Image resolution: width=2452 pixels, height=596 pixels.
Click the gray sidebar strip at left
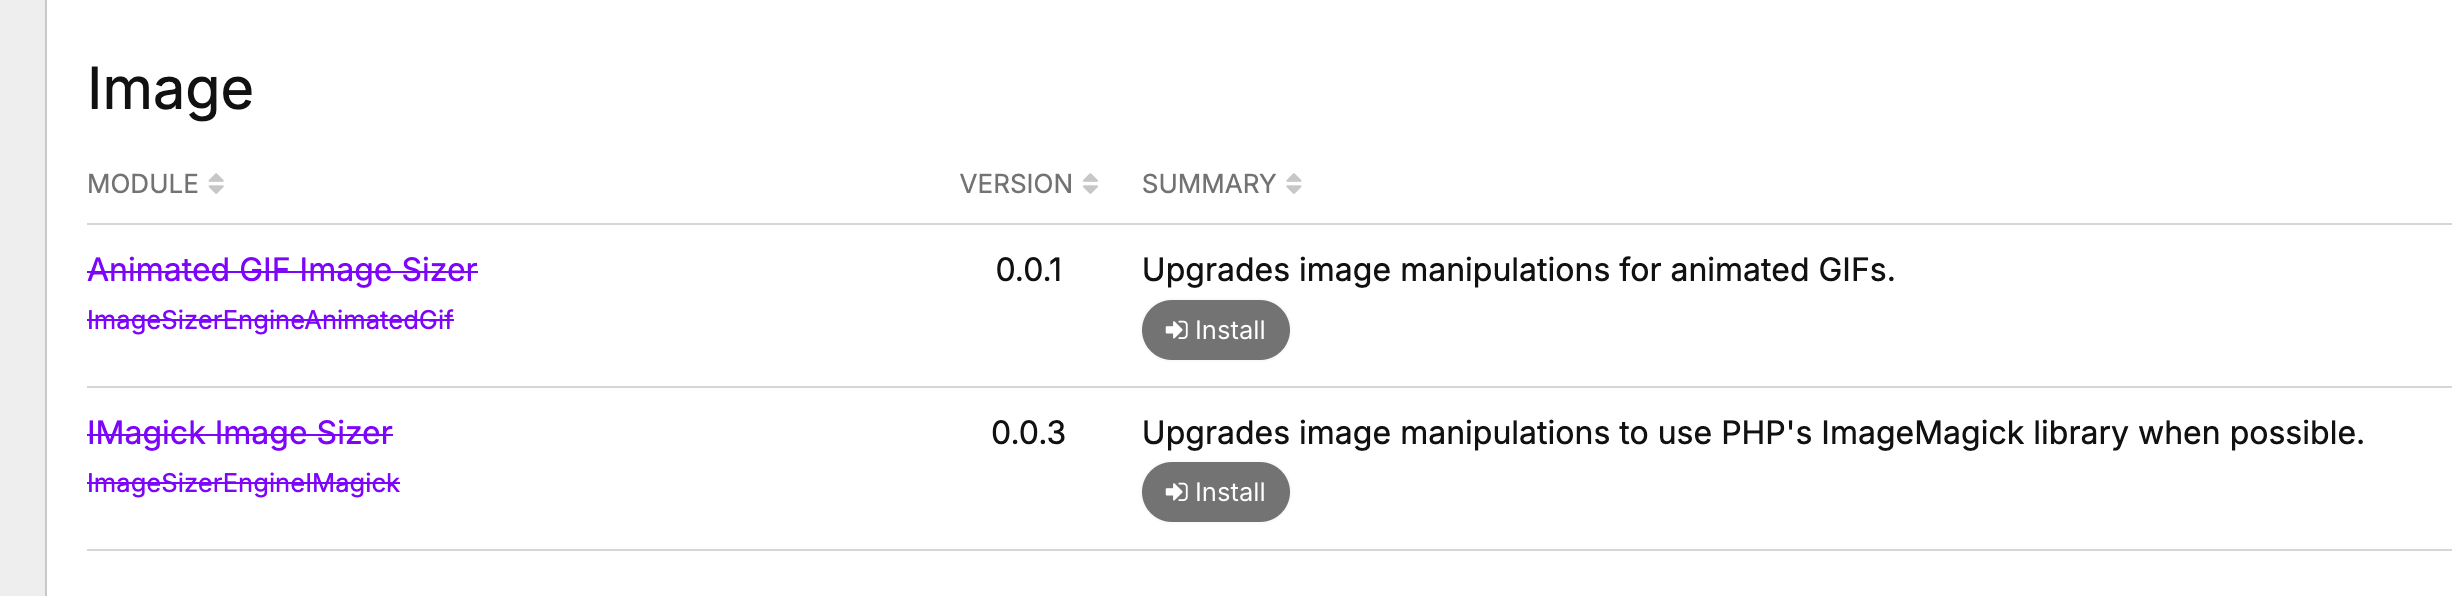(22, 298)
